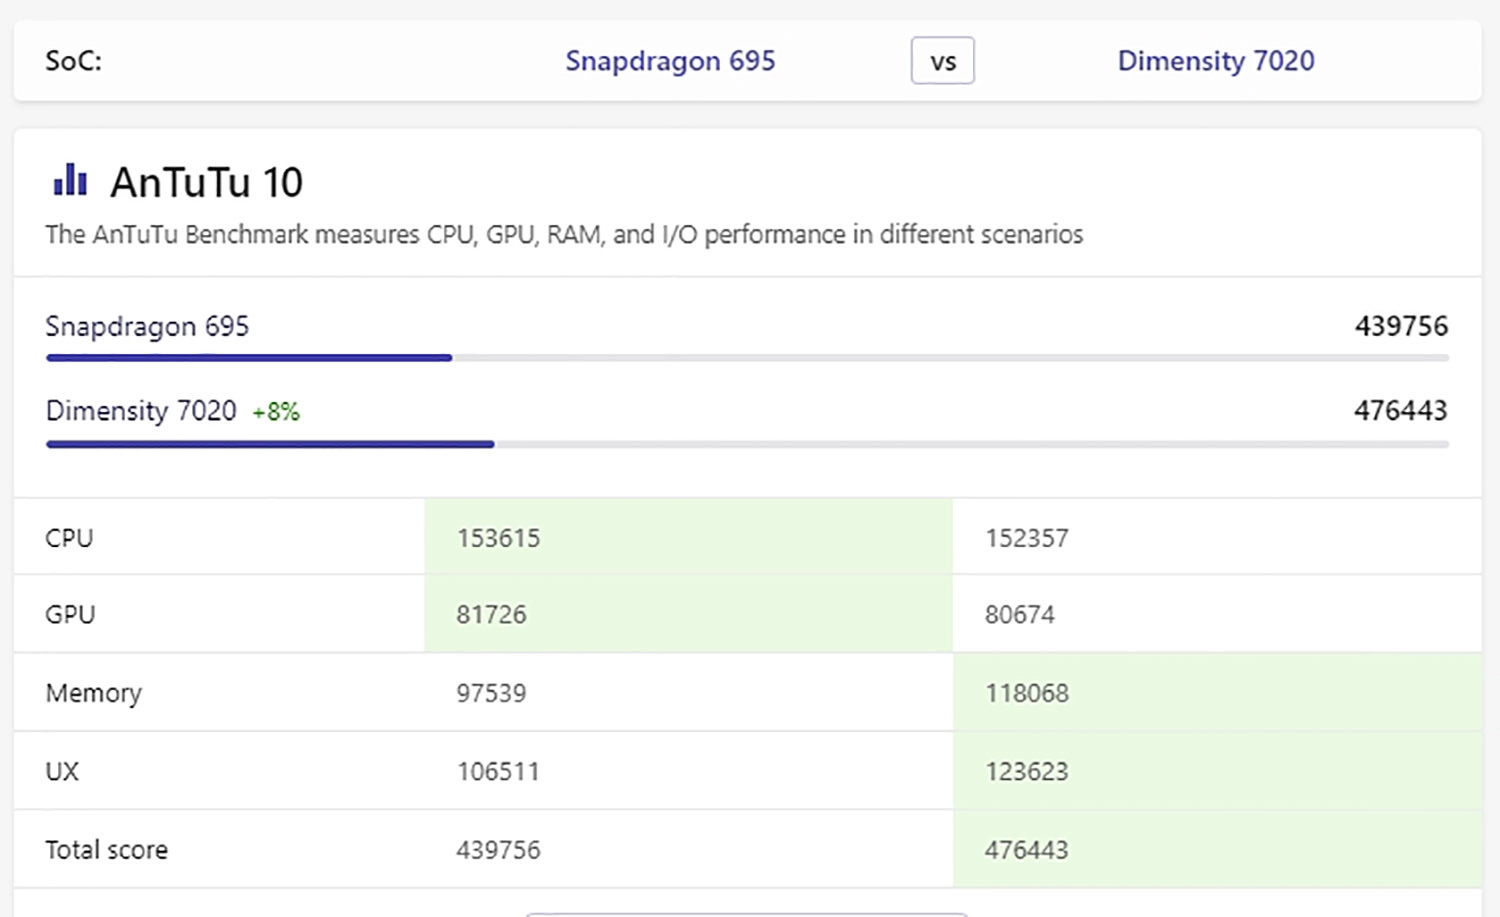Select GPU value 80674

(x=1020, y=614)
